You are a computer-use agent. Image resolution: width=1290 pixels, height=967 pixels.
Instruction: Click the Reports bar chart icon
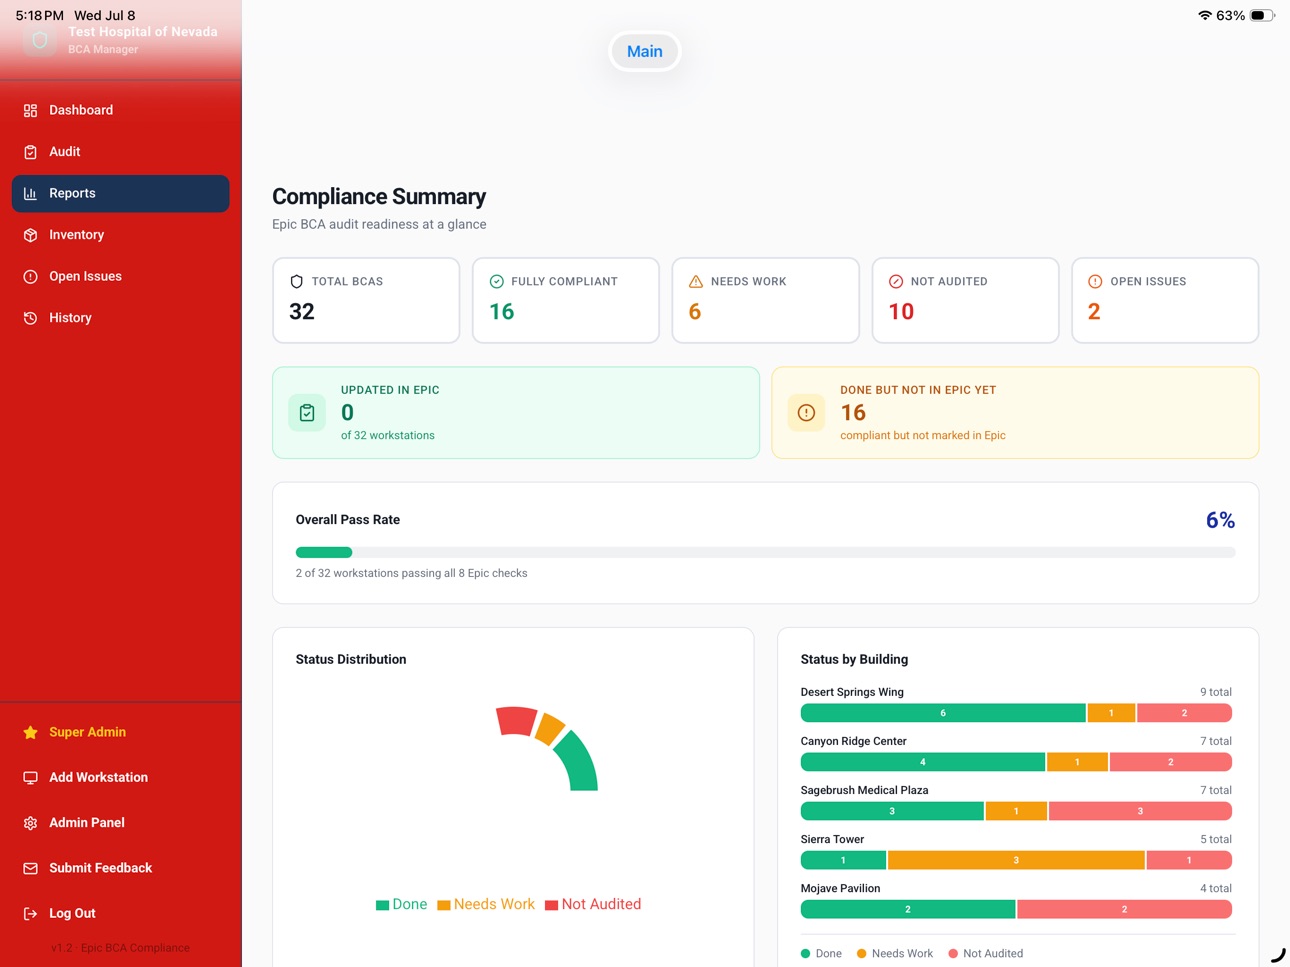coord(30,193)
